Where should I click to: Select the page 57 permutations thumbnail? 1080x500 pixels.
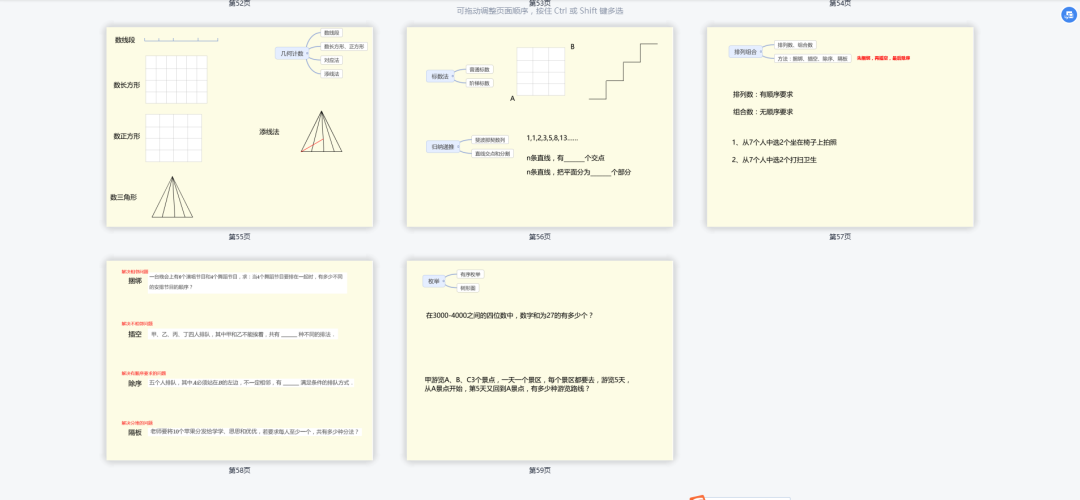click(x=840, y=127)
